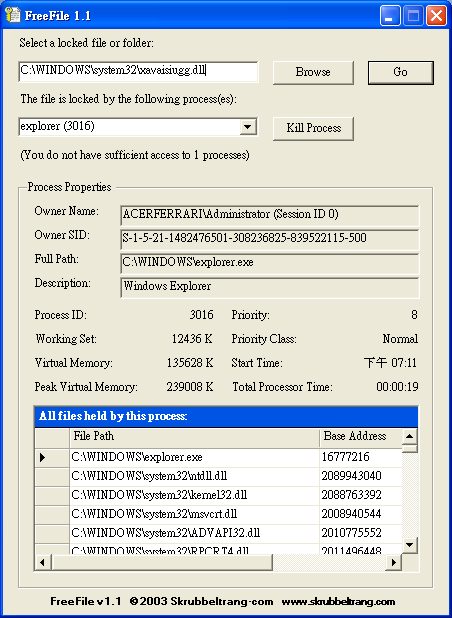Click the horizontal scrollbar thumb
The height and width of the screenshot is (618, 452).
(x=162, y=562)
